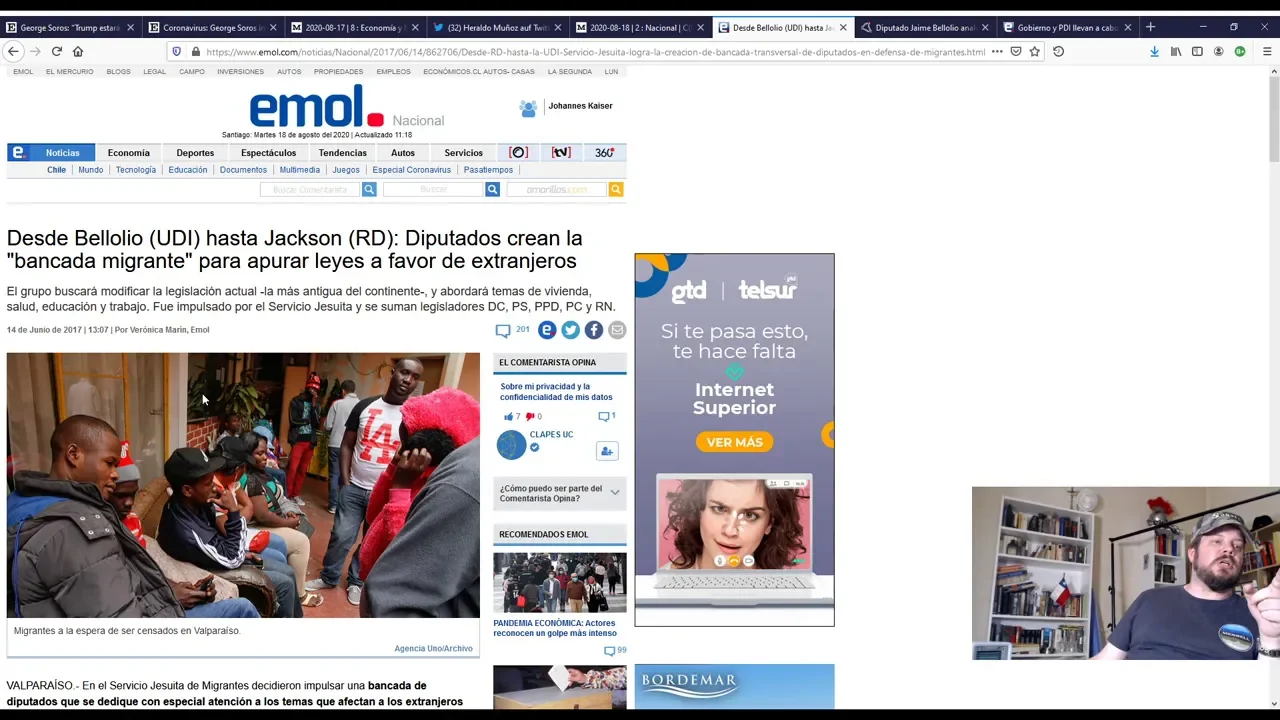Open page actions three-dot menu in address bar
Image resolution: width=1280 pixels, height=720 pixels.
tap(997, 52)
